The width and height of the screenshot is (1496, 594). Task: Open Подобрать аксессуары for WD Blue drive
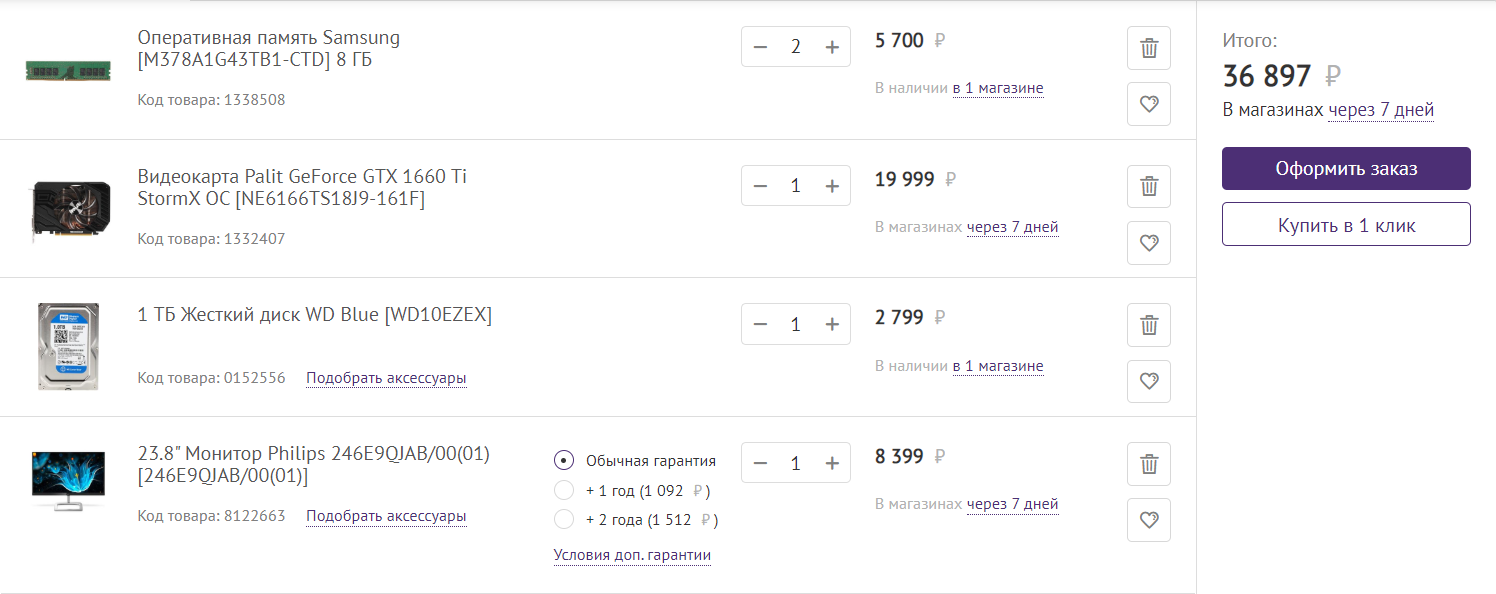click(386, 378)
